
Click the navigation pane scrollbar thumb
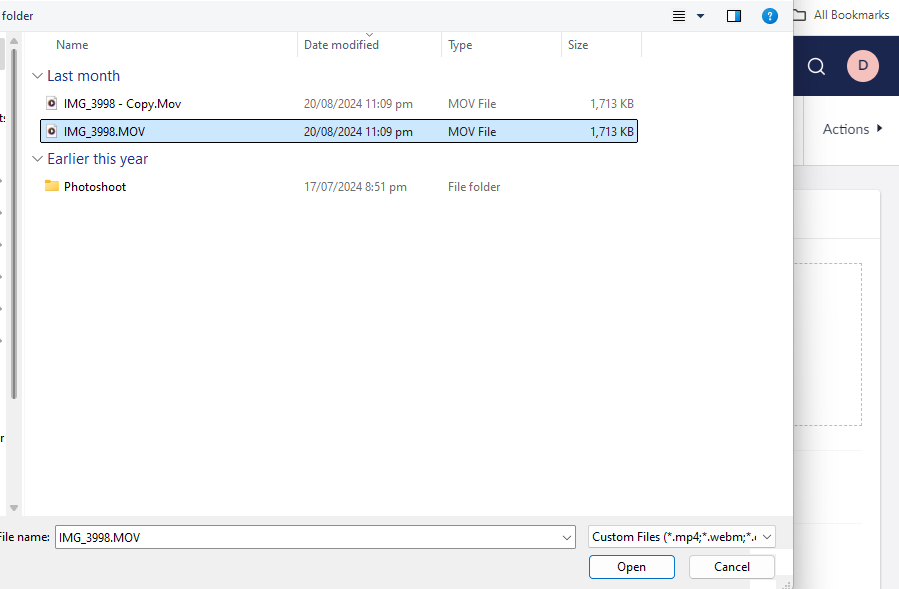click(14, 224)
